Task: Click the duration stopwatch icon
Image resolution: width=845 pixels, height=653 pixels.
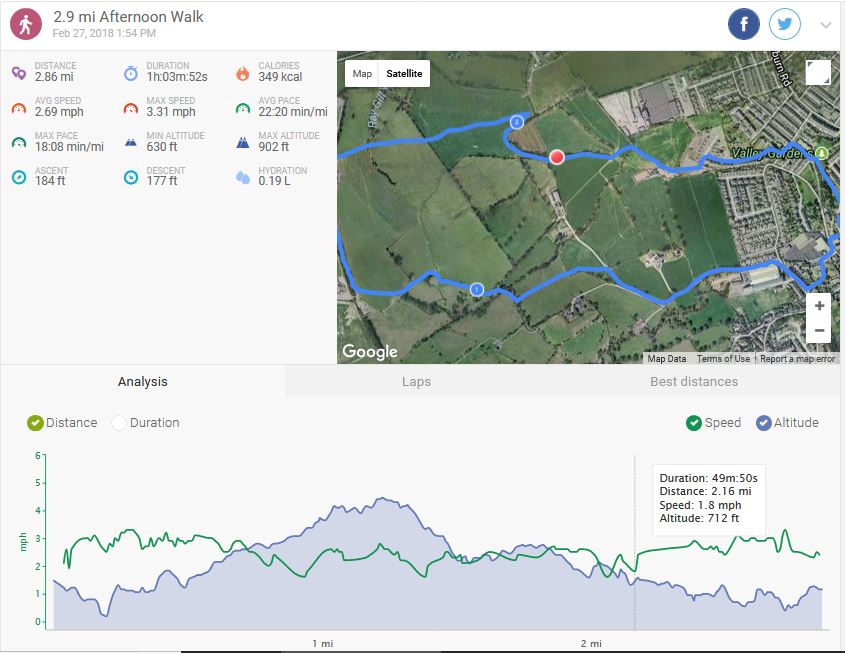Action: point(130,72)
